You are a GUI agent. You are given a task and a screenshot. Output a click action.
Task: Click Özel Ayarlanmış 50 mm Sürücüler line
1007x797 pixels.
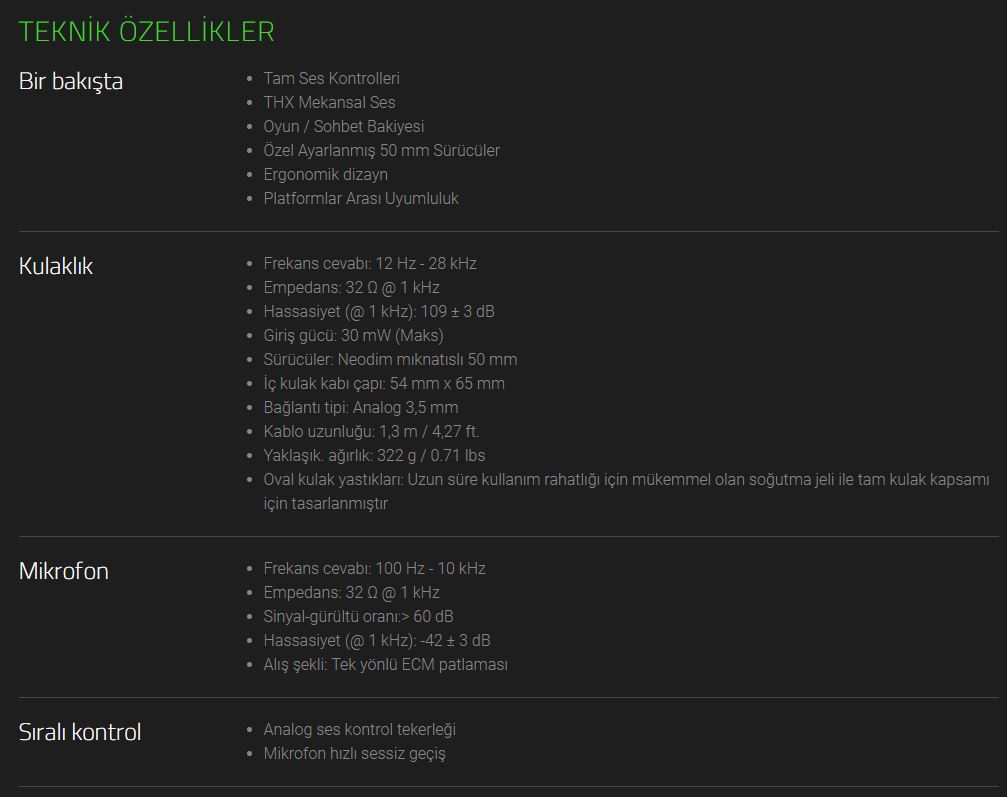(x=381, y=150)
